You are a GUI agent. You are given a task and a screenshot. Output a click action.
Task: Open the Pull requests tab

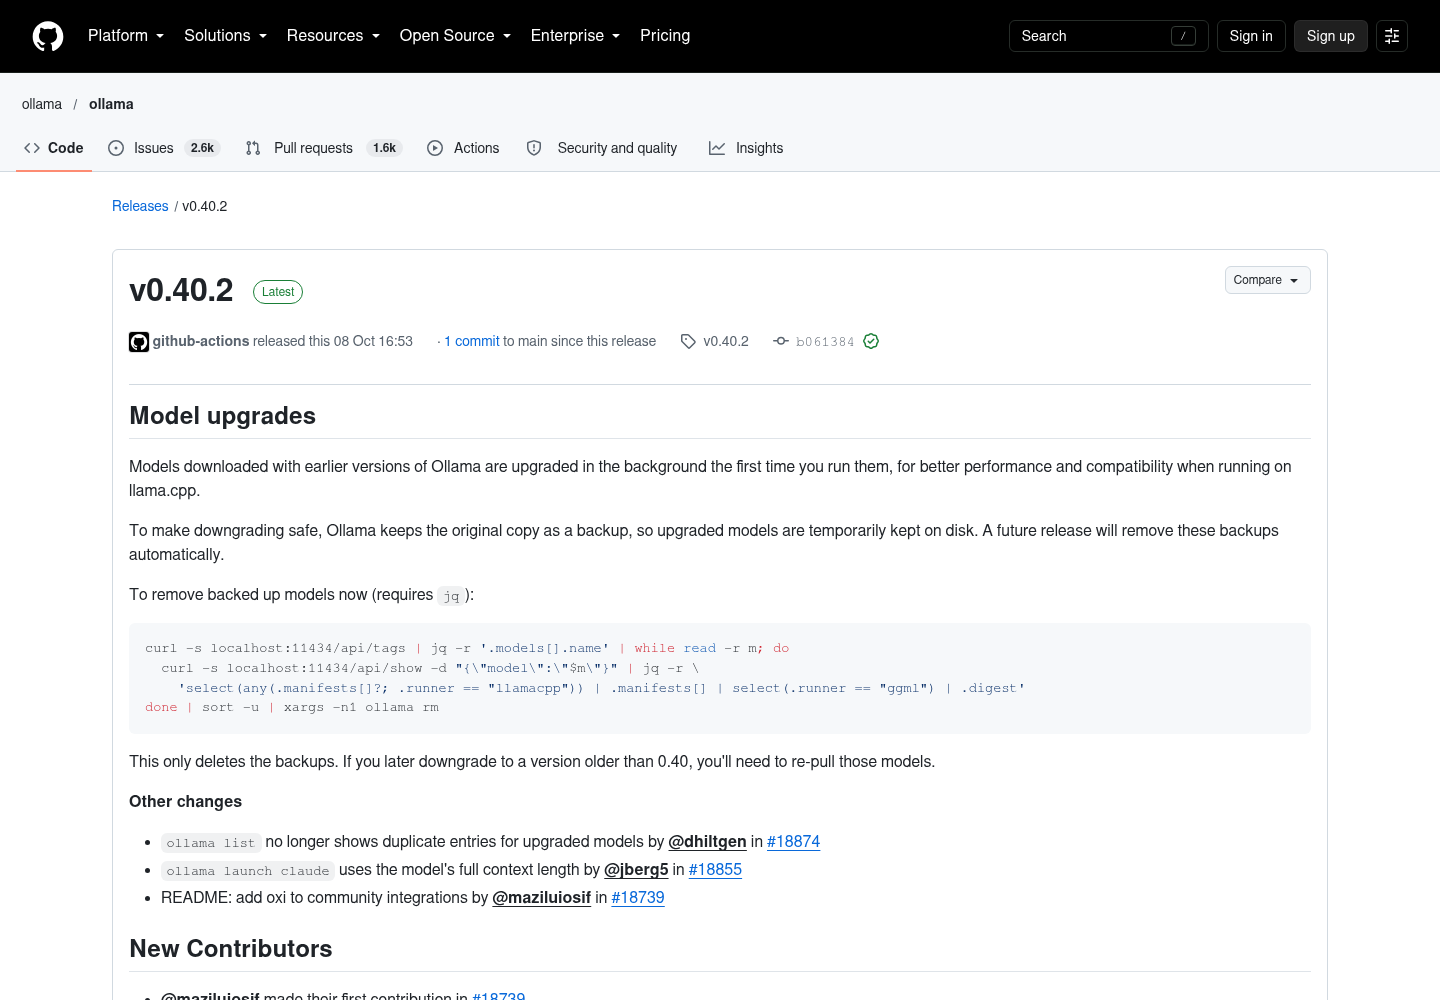[323, 148]
